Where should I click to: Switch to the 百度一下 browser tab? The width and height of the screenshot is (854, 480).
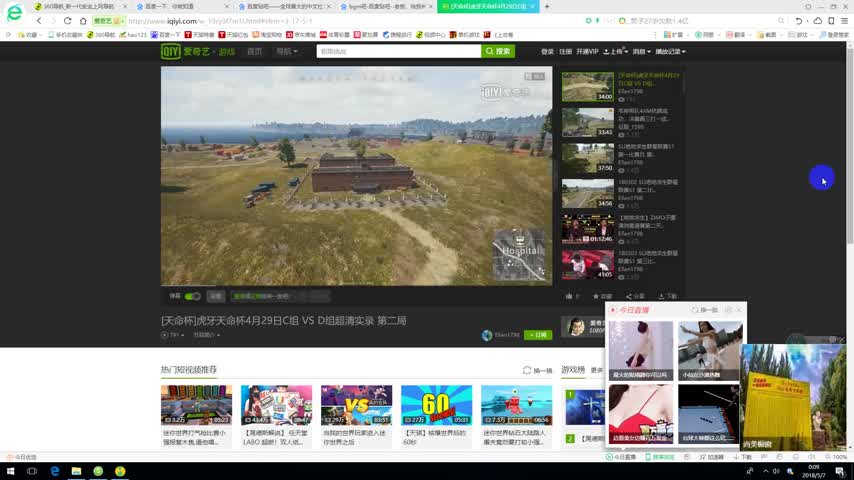180,7
